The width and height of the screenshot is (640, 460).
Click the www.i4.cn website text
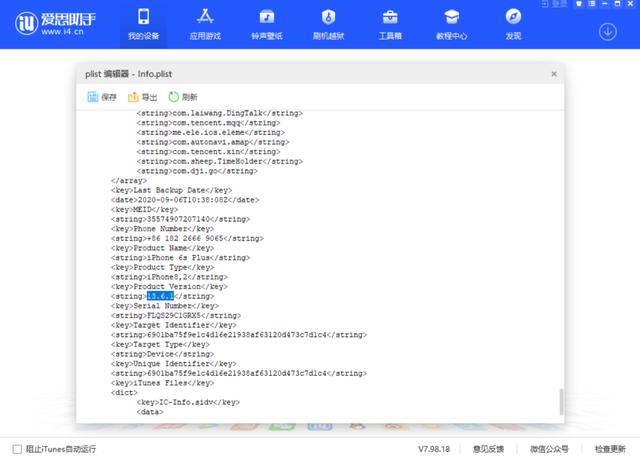62,32
